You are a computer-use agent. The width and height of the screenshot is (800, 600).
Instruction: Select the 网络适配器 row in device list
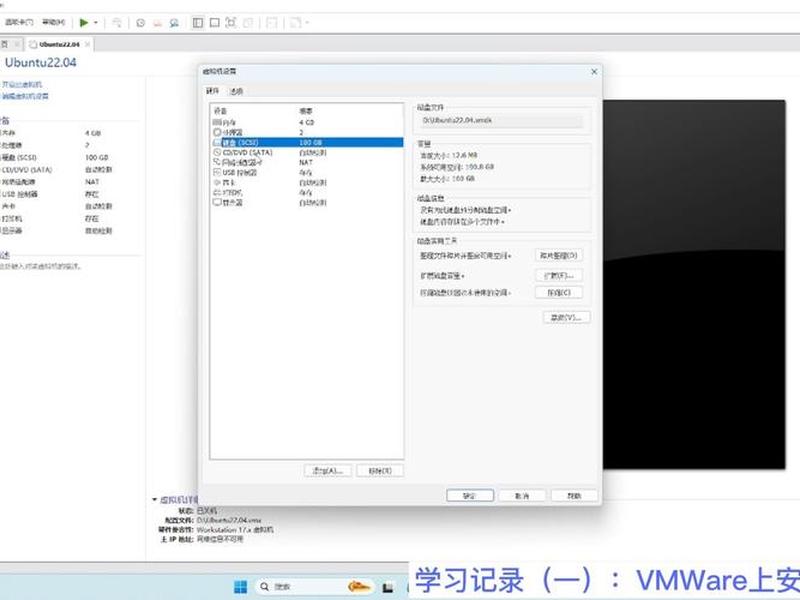pyautogui.click(x=307, y=162)
